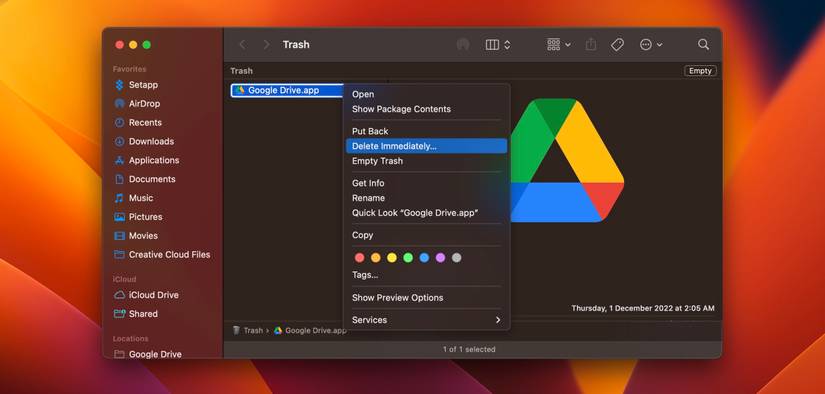Viewport: 825px width, 394px height.
Task: Apply the red tag color
Action: (x=359, y=258)
